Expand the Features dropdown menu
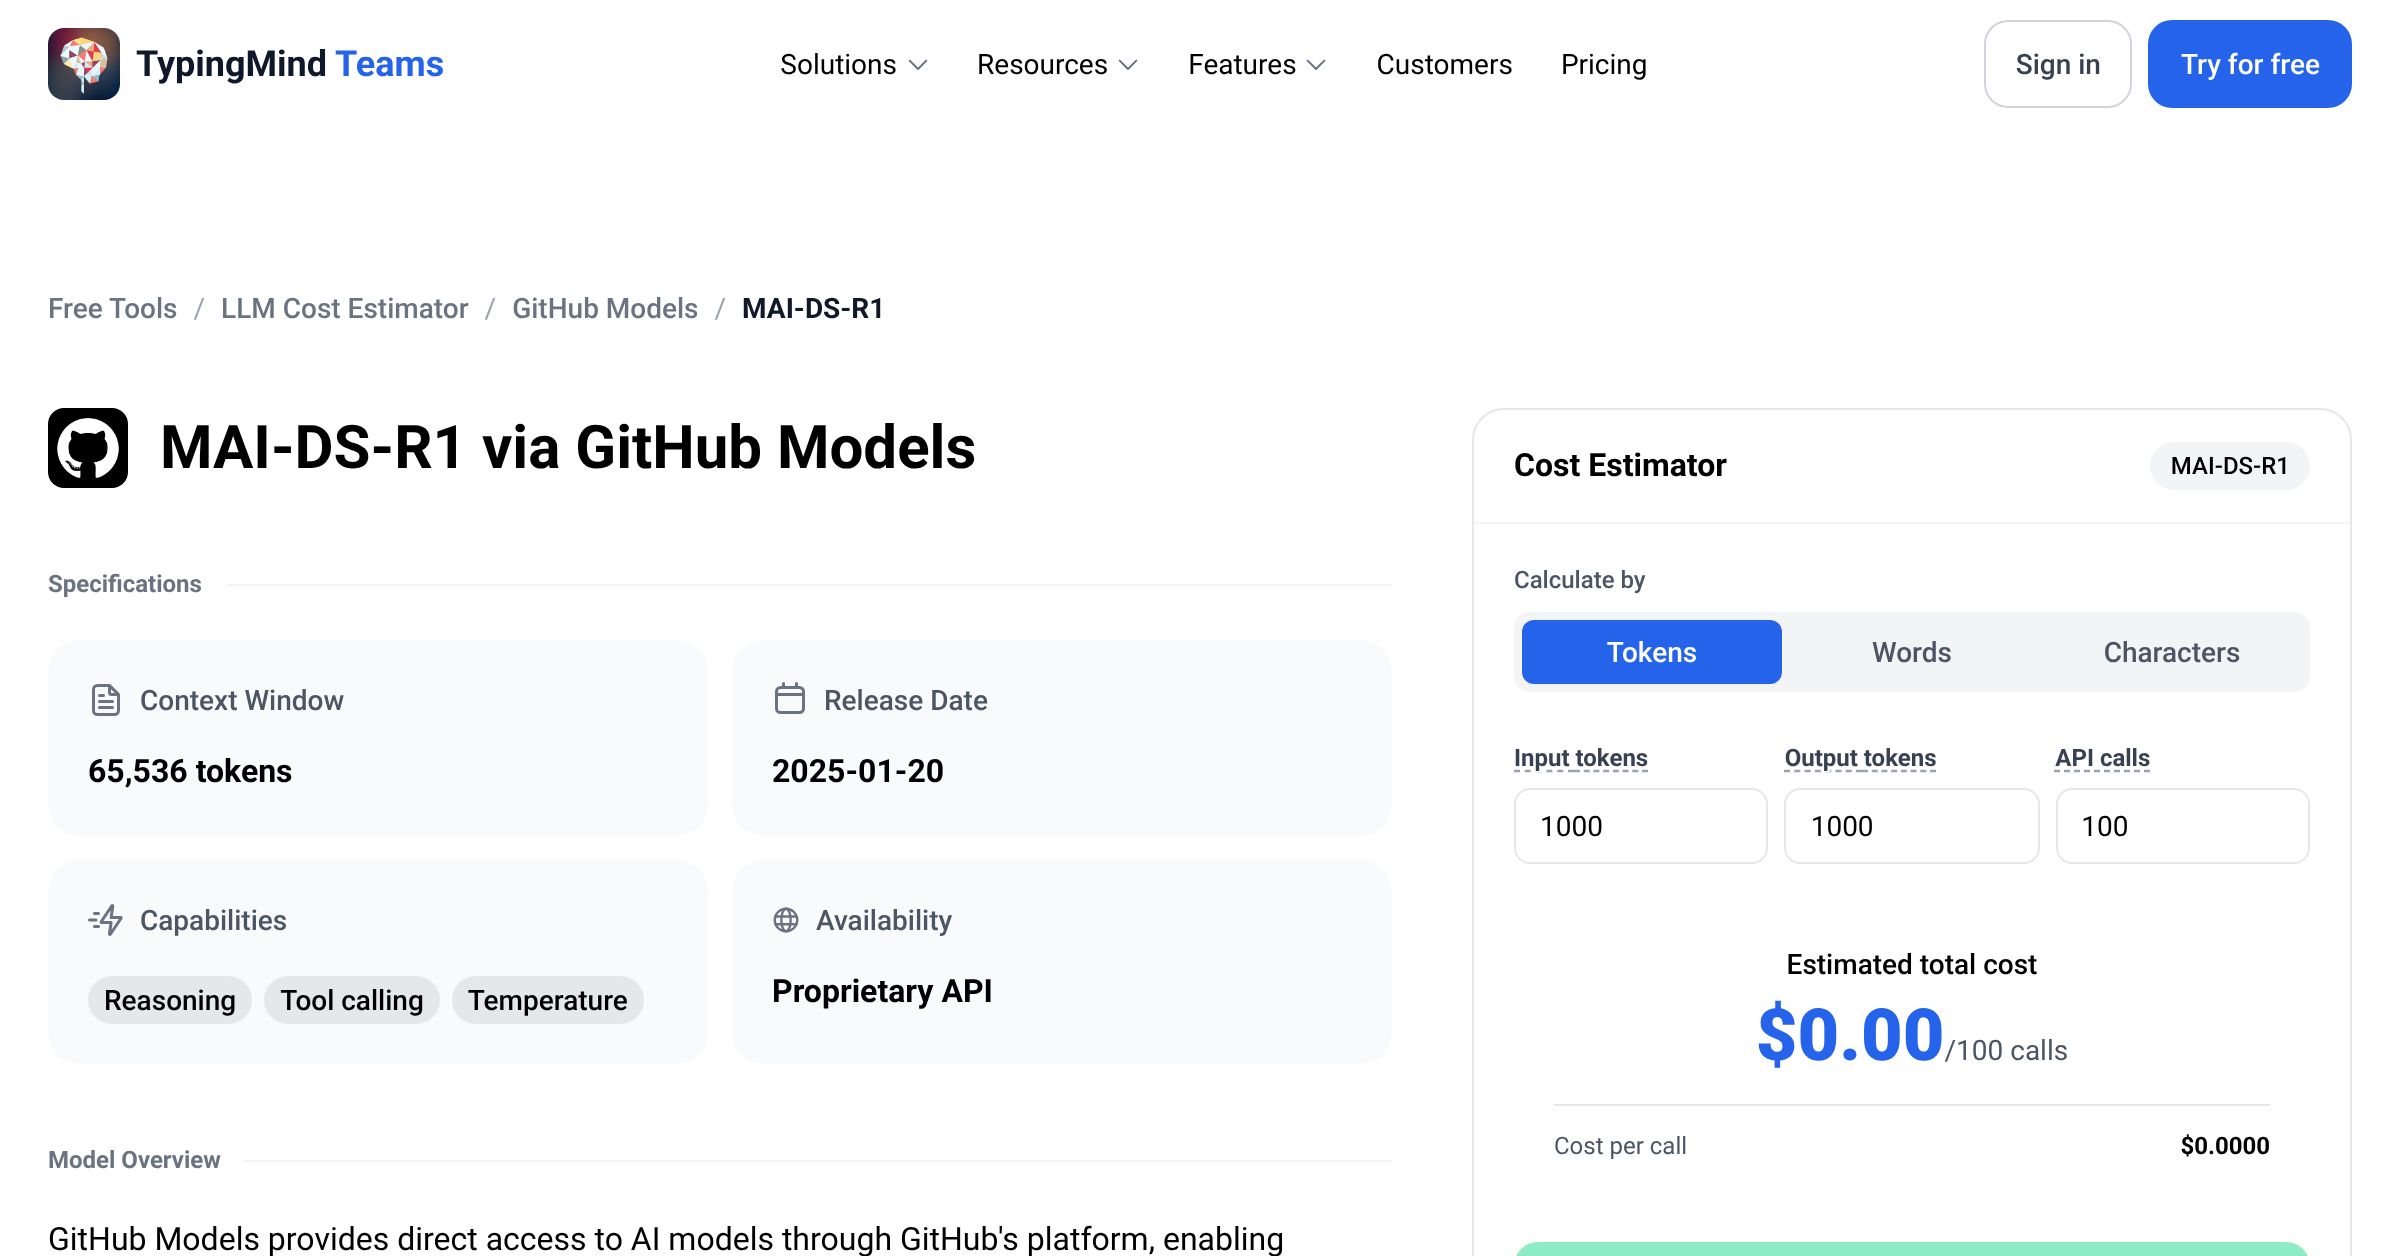 coord(1257,64)
